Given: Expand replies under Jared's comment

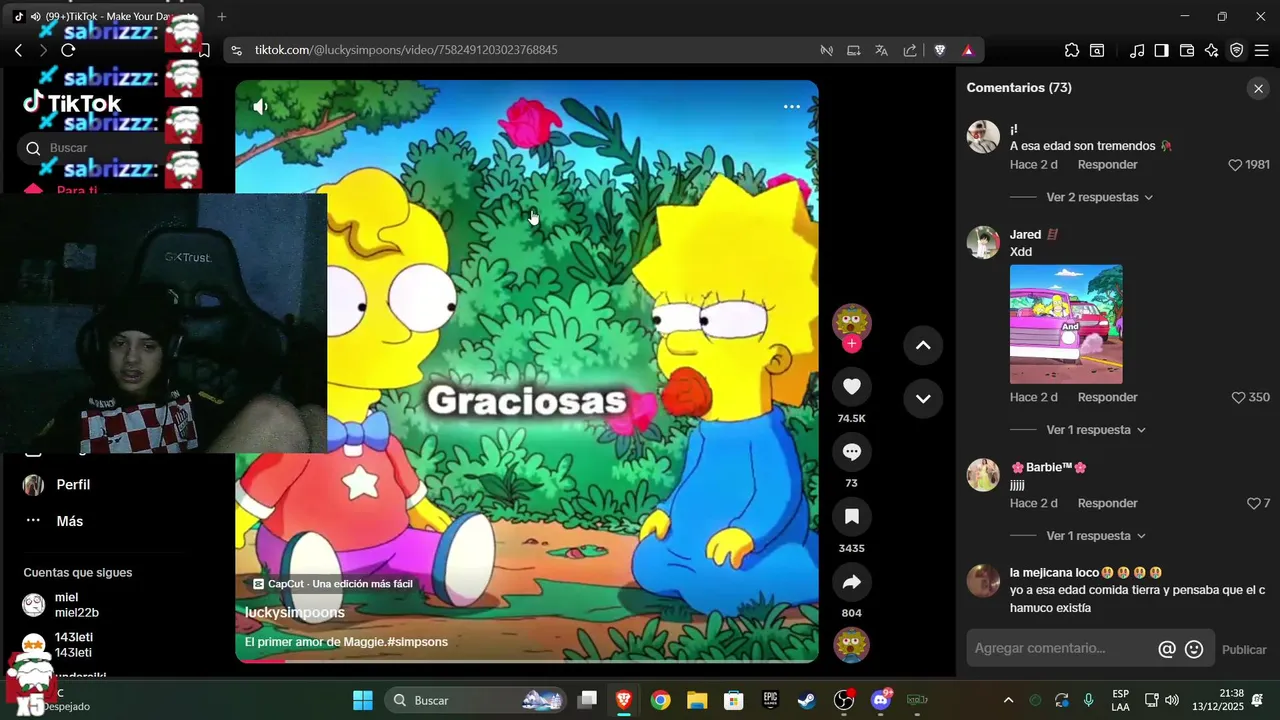Looking at the screenshot, I should pos(1096,430).
